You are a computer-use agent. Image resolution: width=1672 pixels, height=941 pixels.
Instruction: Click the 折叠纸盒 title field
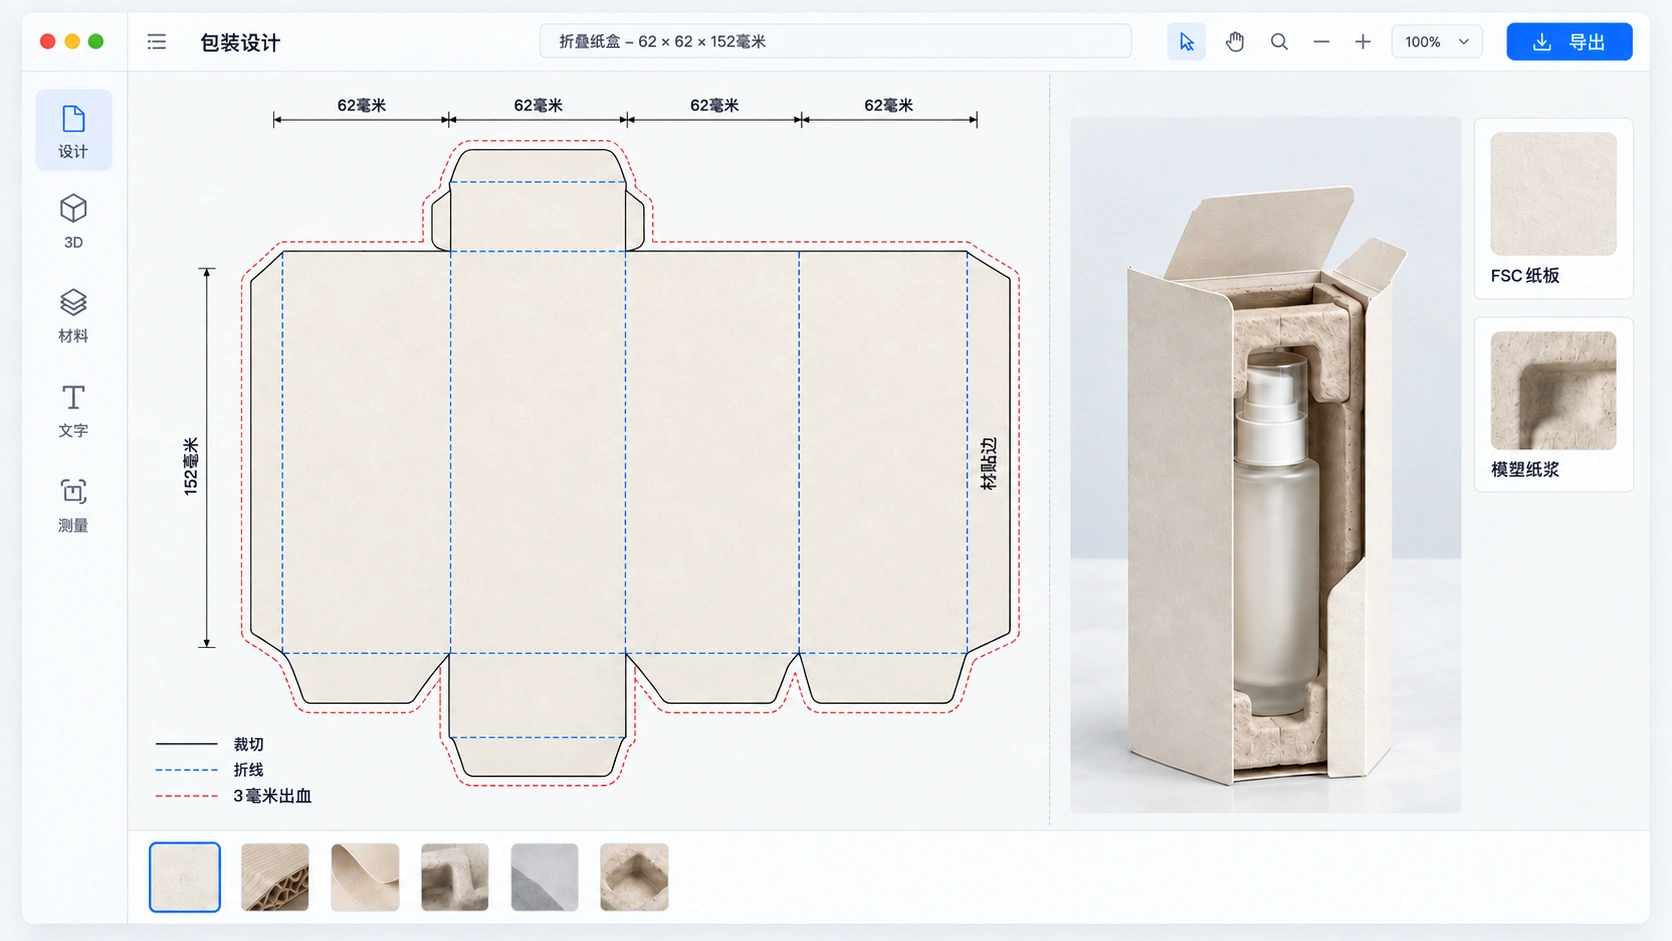pyautogui.click(x=835, y=42)
